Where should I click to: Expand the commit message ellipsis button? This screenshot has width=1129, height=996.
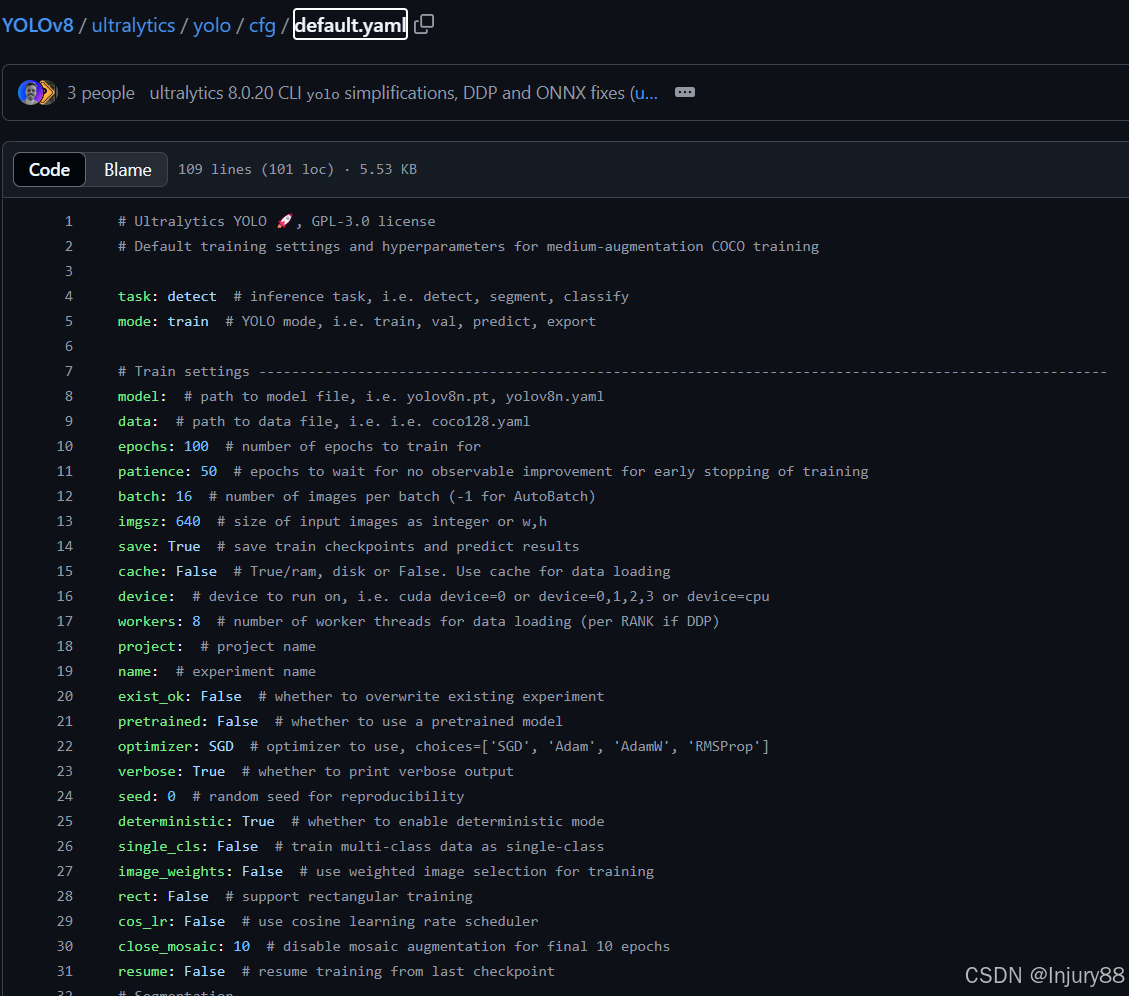[x=685, y=92]
